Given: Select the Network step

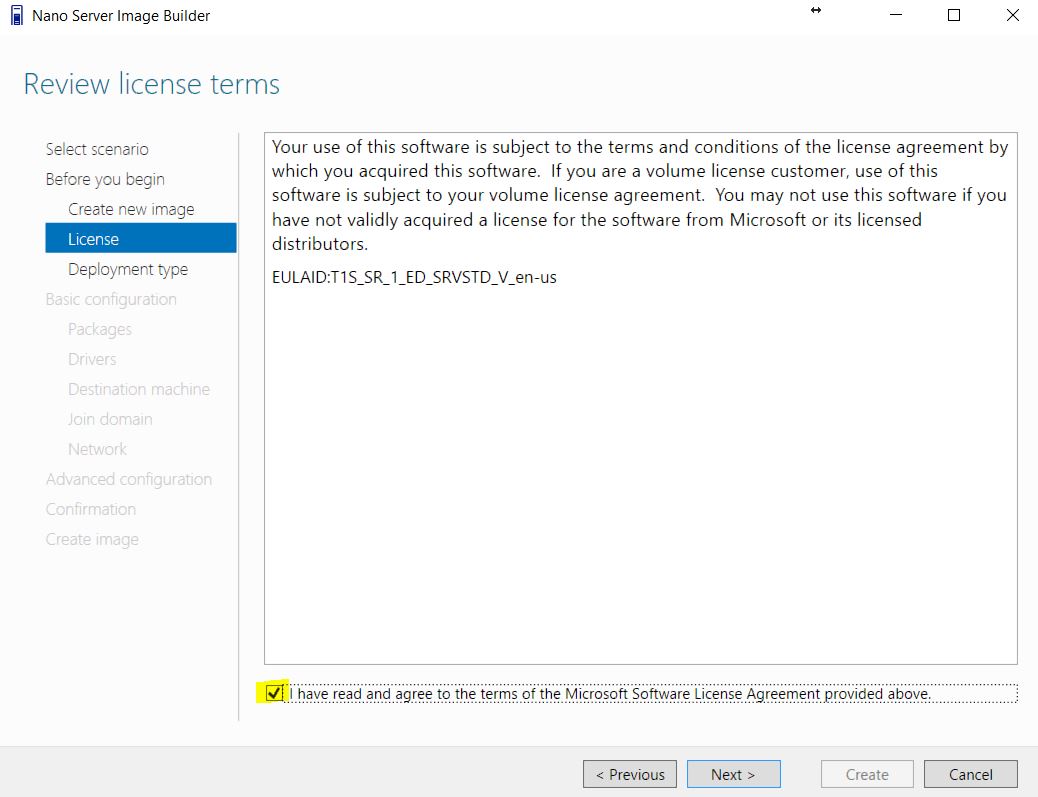Looking at the screenshot, I should pos(97,449).
